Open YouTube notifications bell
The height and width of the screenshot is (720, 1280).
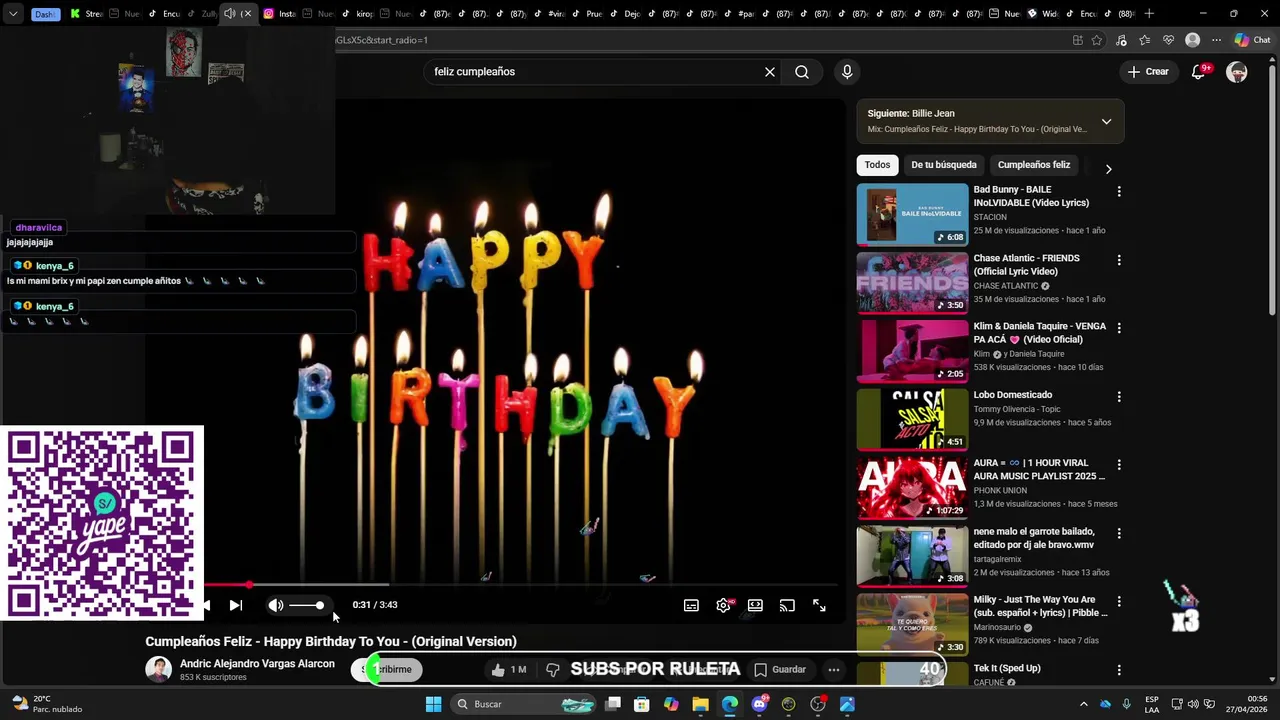(1198, 72)
